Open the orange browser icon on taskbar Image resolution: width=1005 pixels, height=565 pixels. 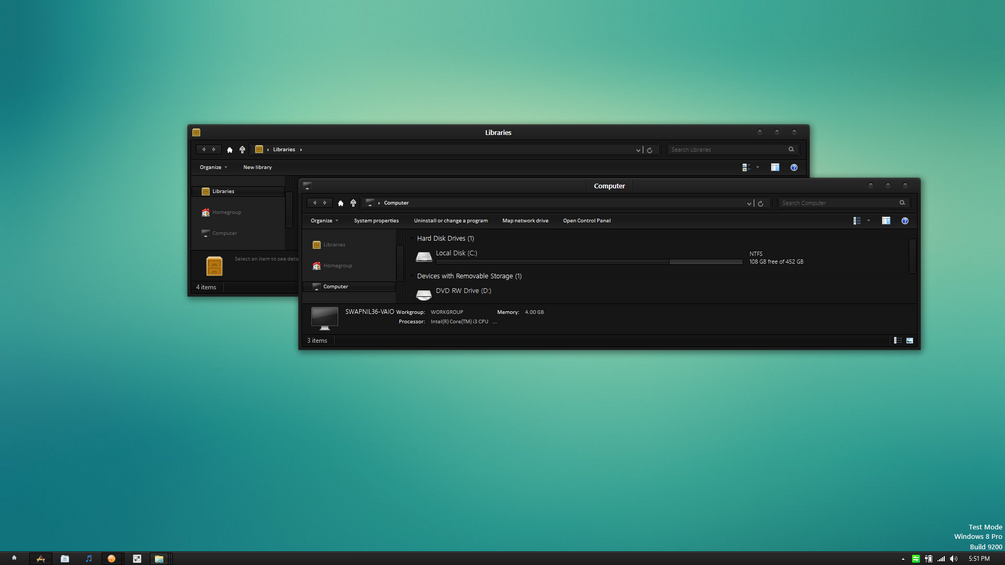[x=112, y=559]
